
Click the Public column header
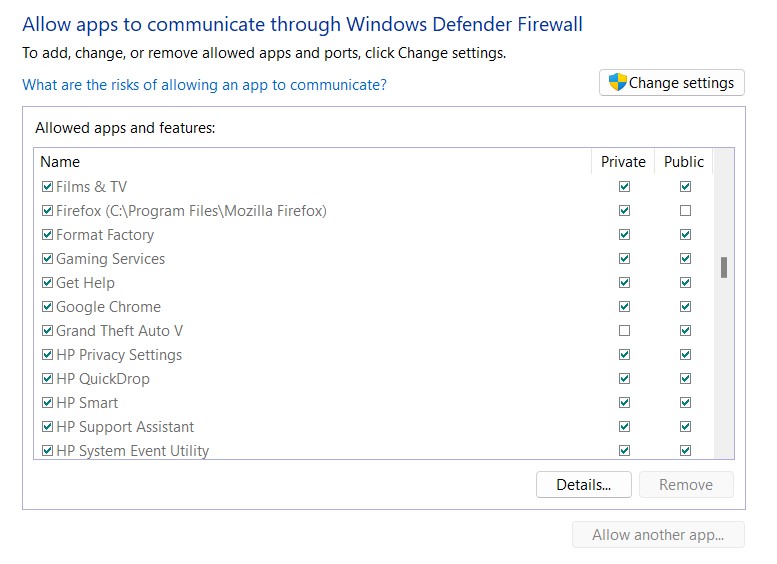[x=684, y=162]
